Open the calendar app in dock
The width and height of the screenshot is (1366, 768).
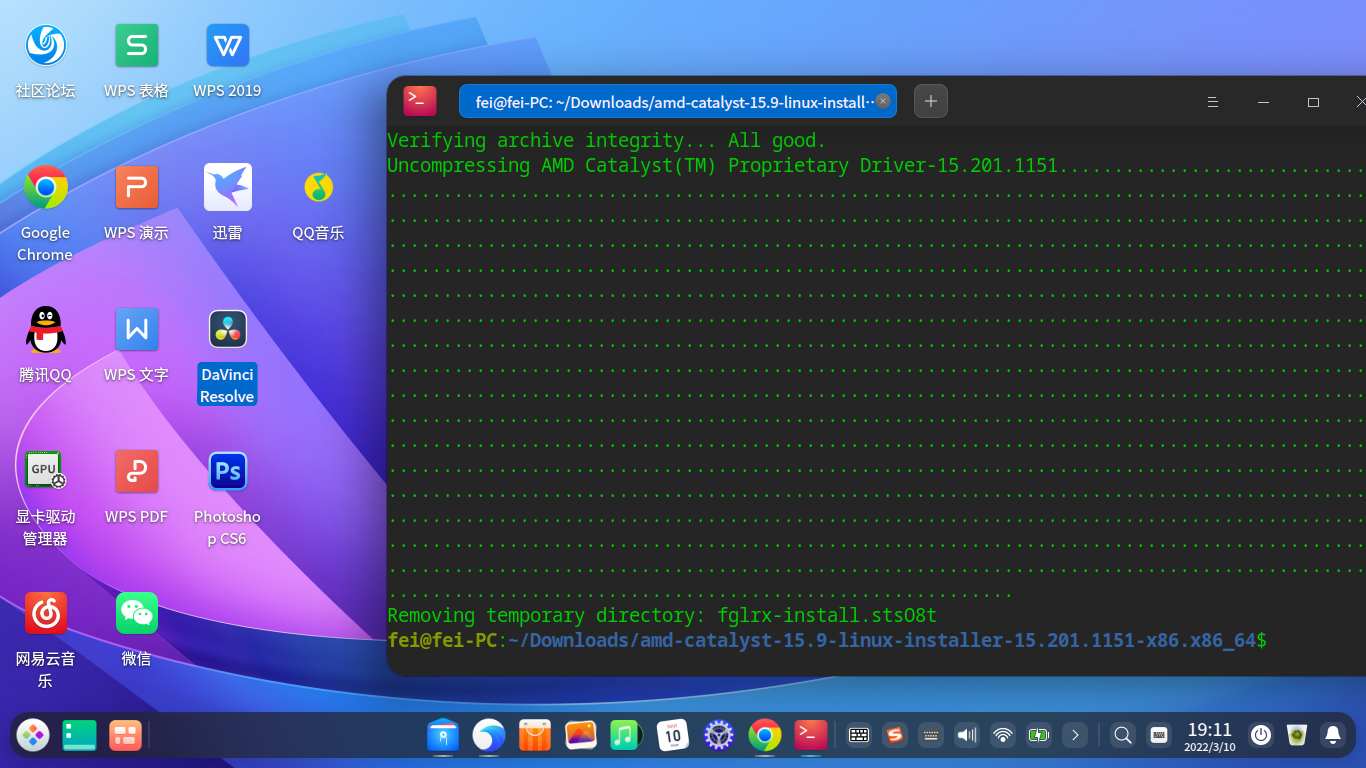point(673,735)
